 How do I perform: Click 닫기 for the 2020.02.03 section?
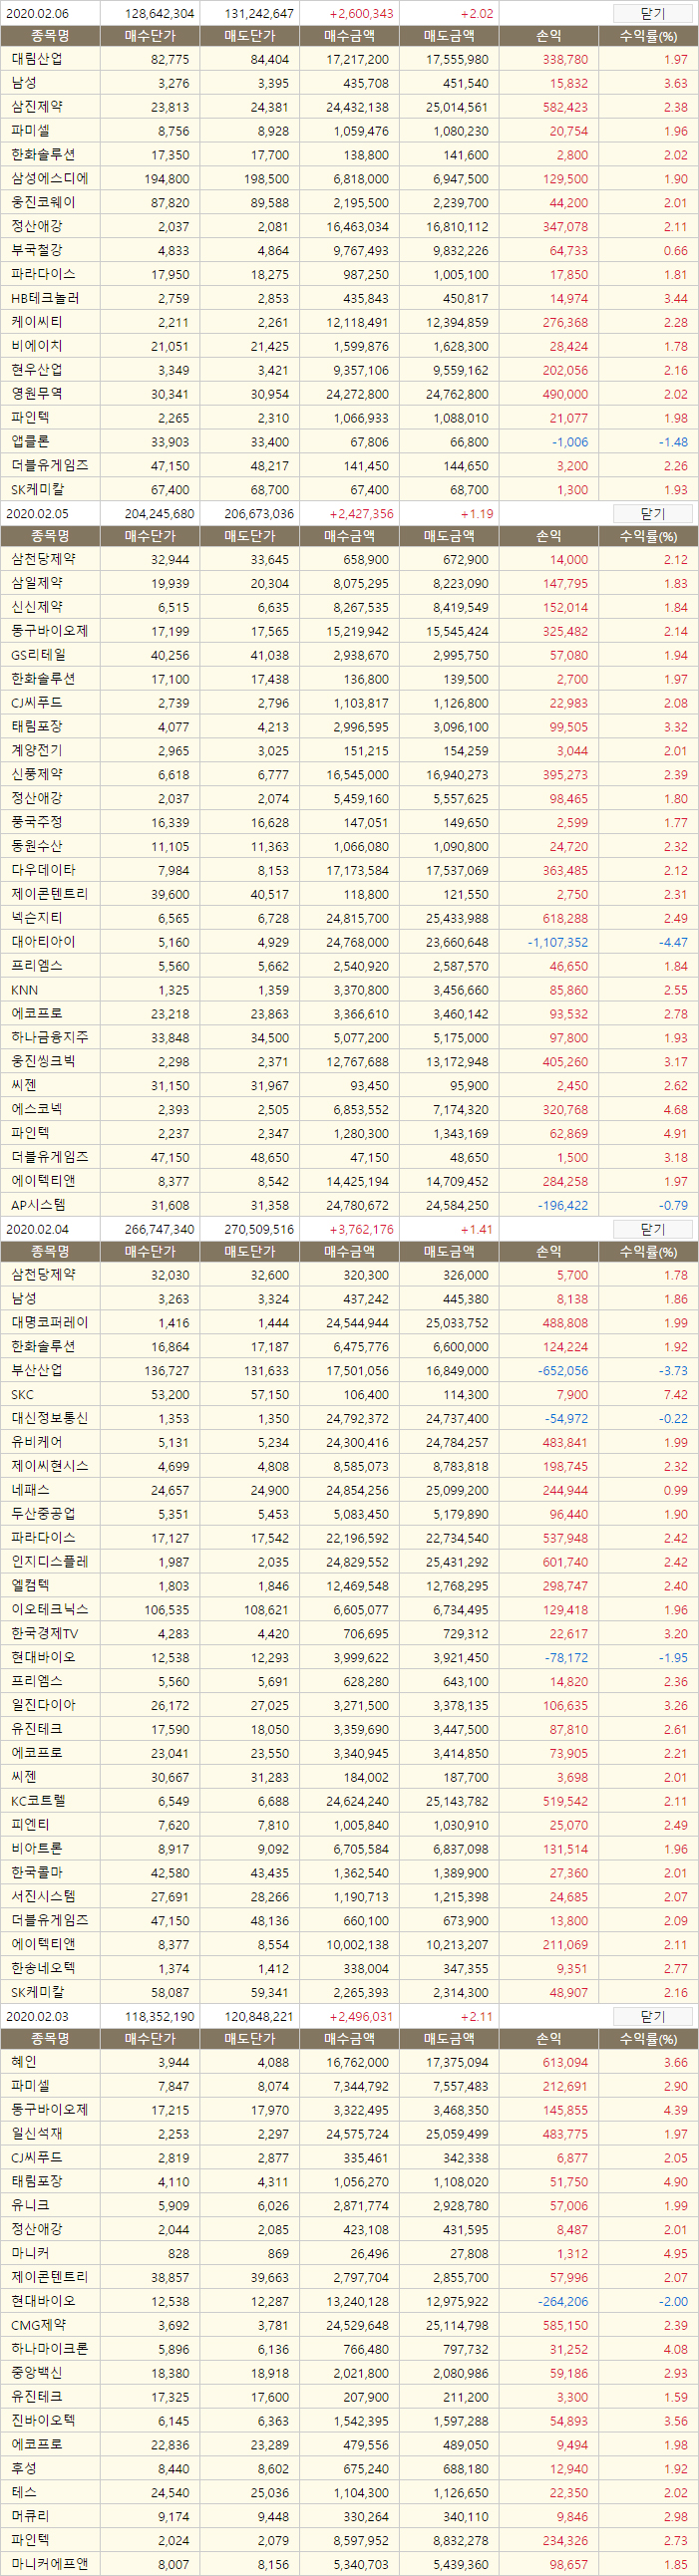point(652,2016)
